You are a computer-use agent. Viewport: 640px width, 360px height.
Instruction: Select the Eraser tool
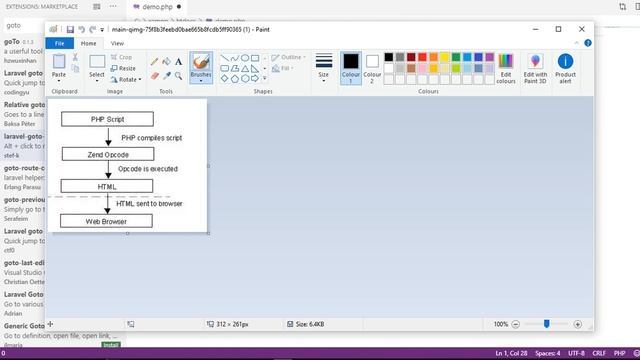pyautogui.click(x=154, y=76)
